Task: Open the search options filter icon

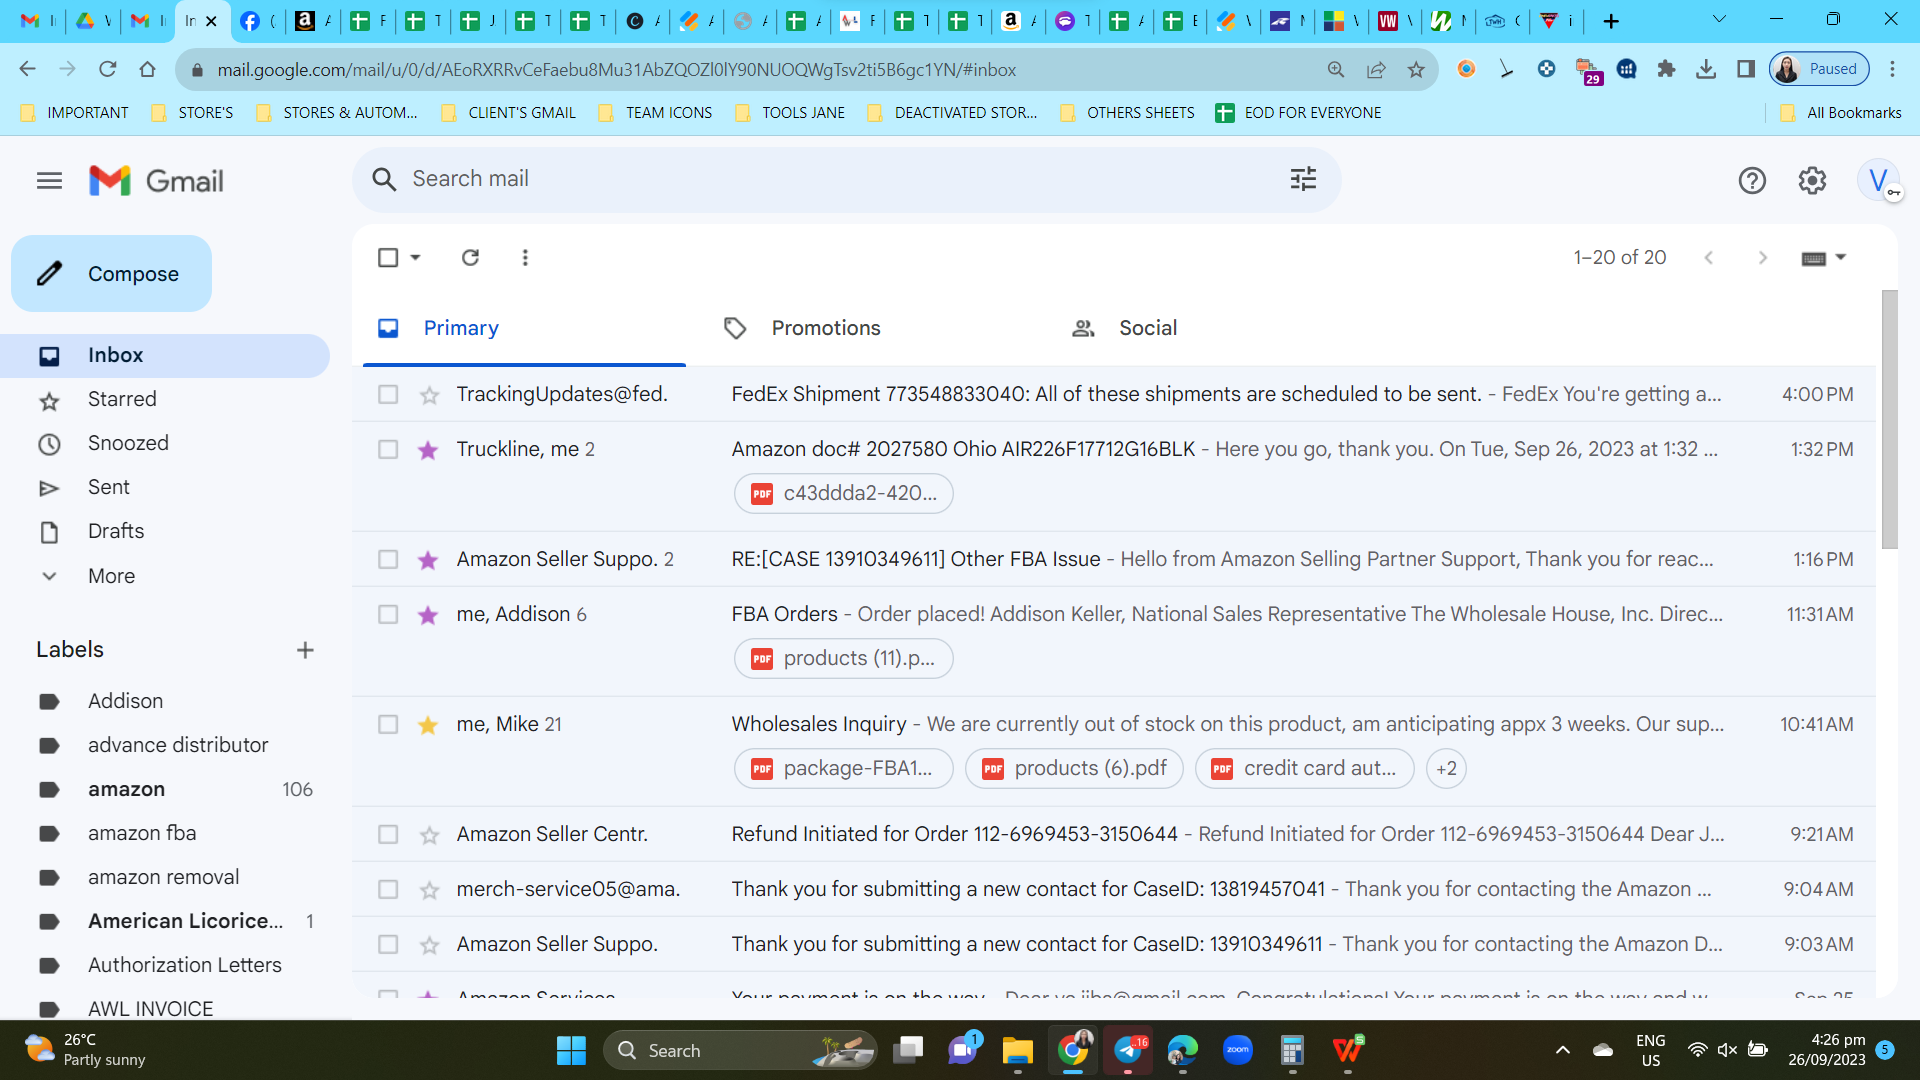Action: coord(1303,179)
